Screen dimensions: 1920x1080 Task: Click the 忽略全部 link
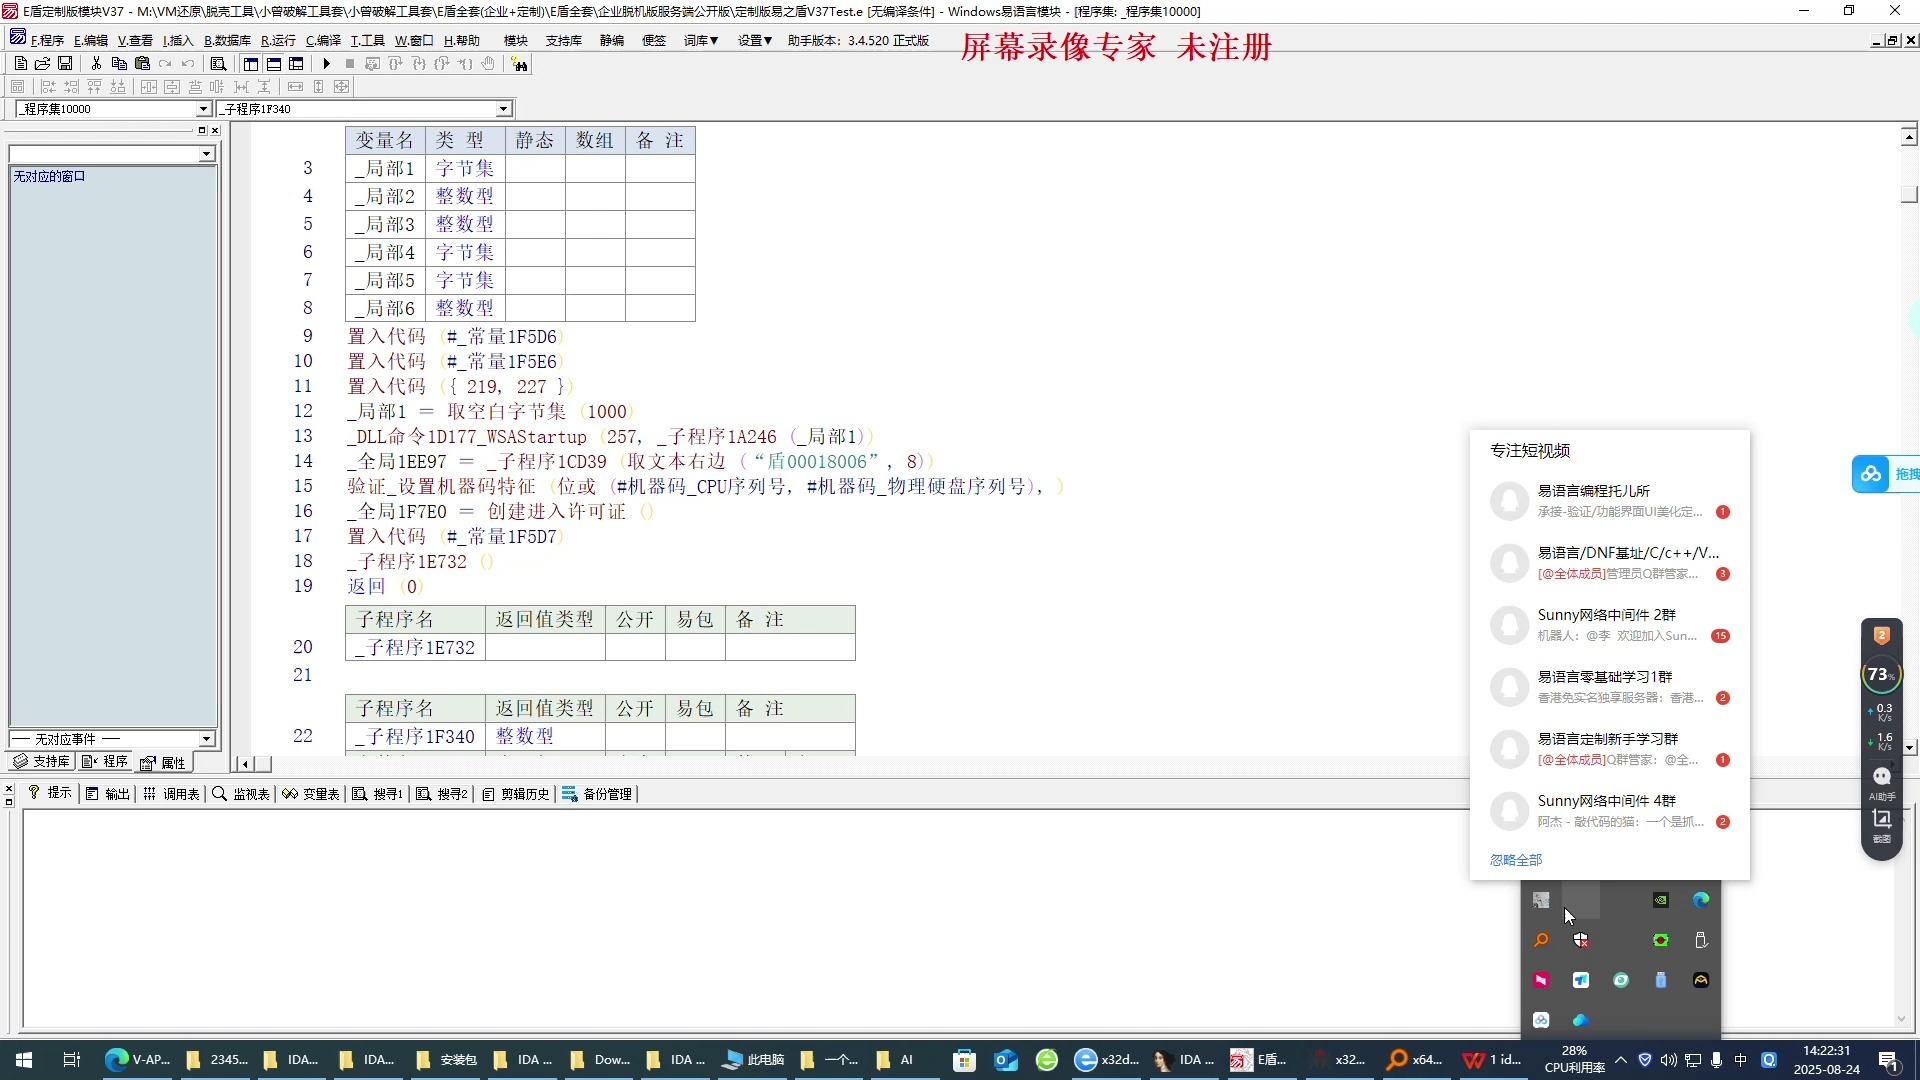click(x=1516, y=860)
